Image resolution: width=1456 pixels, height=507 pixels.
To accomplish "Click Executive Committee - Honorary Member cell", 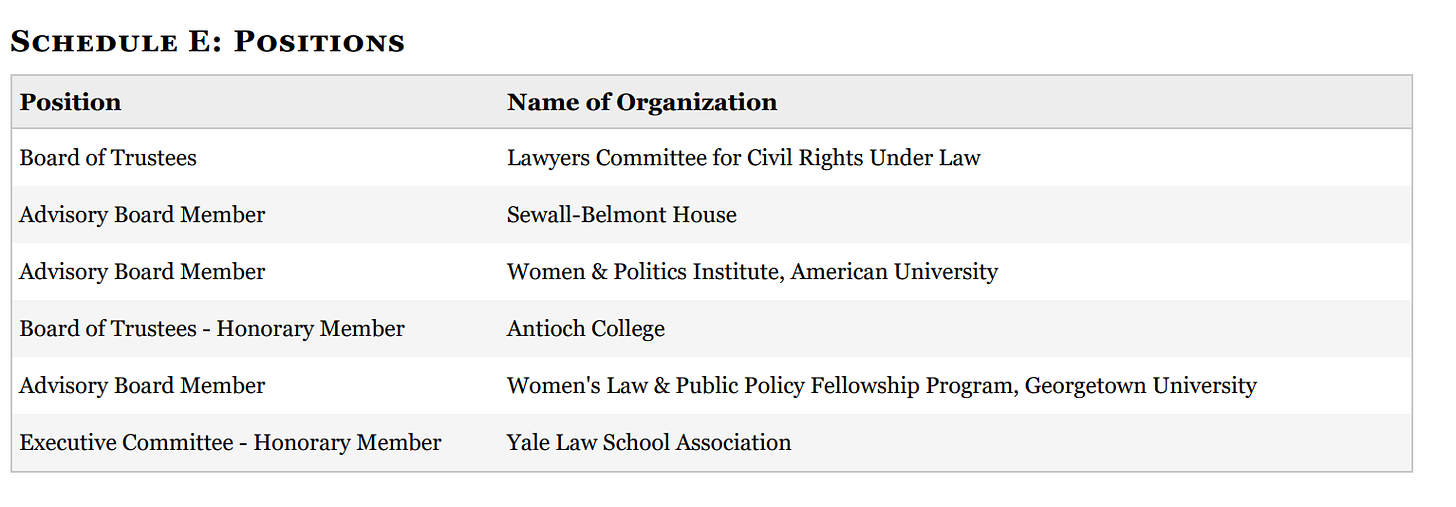I will pos(230,443).
